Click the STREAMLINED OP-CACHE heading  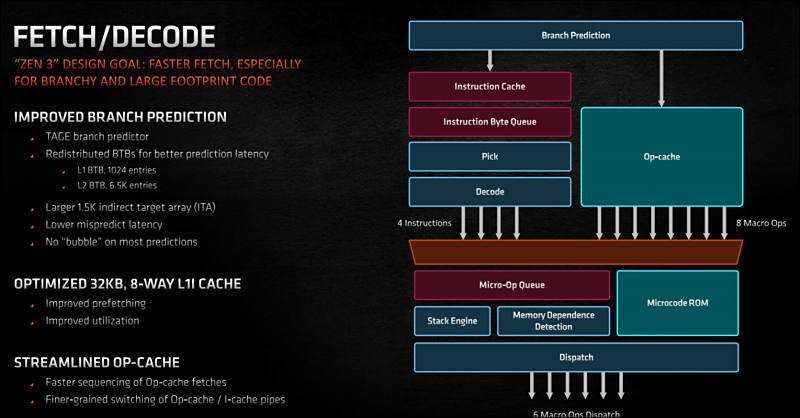[97, 362]
